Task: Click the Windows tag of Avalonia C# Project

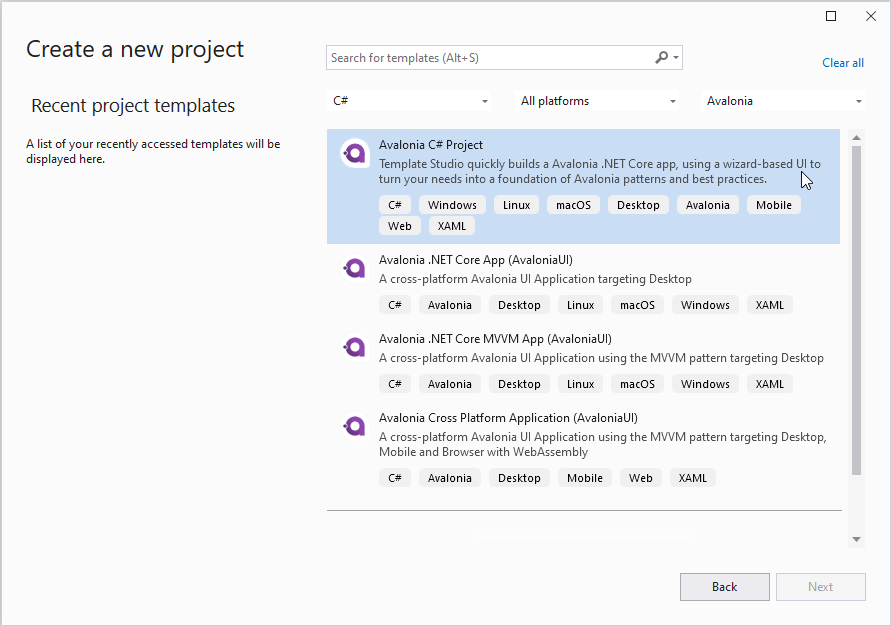Action: click(x=452, y=205)
